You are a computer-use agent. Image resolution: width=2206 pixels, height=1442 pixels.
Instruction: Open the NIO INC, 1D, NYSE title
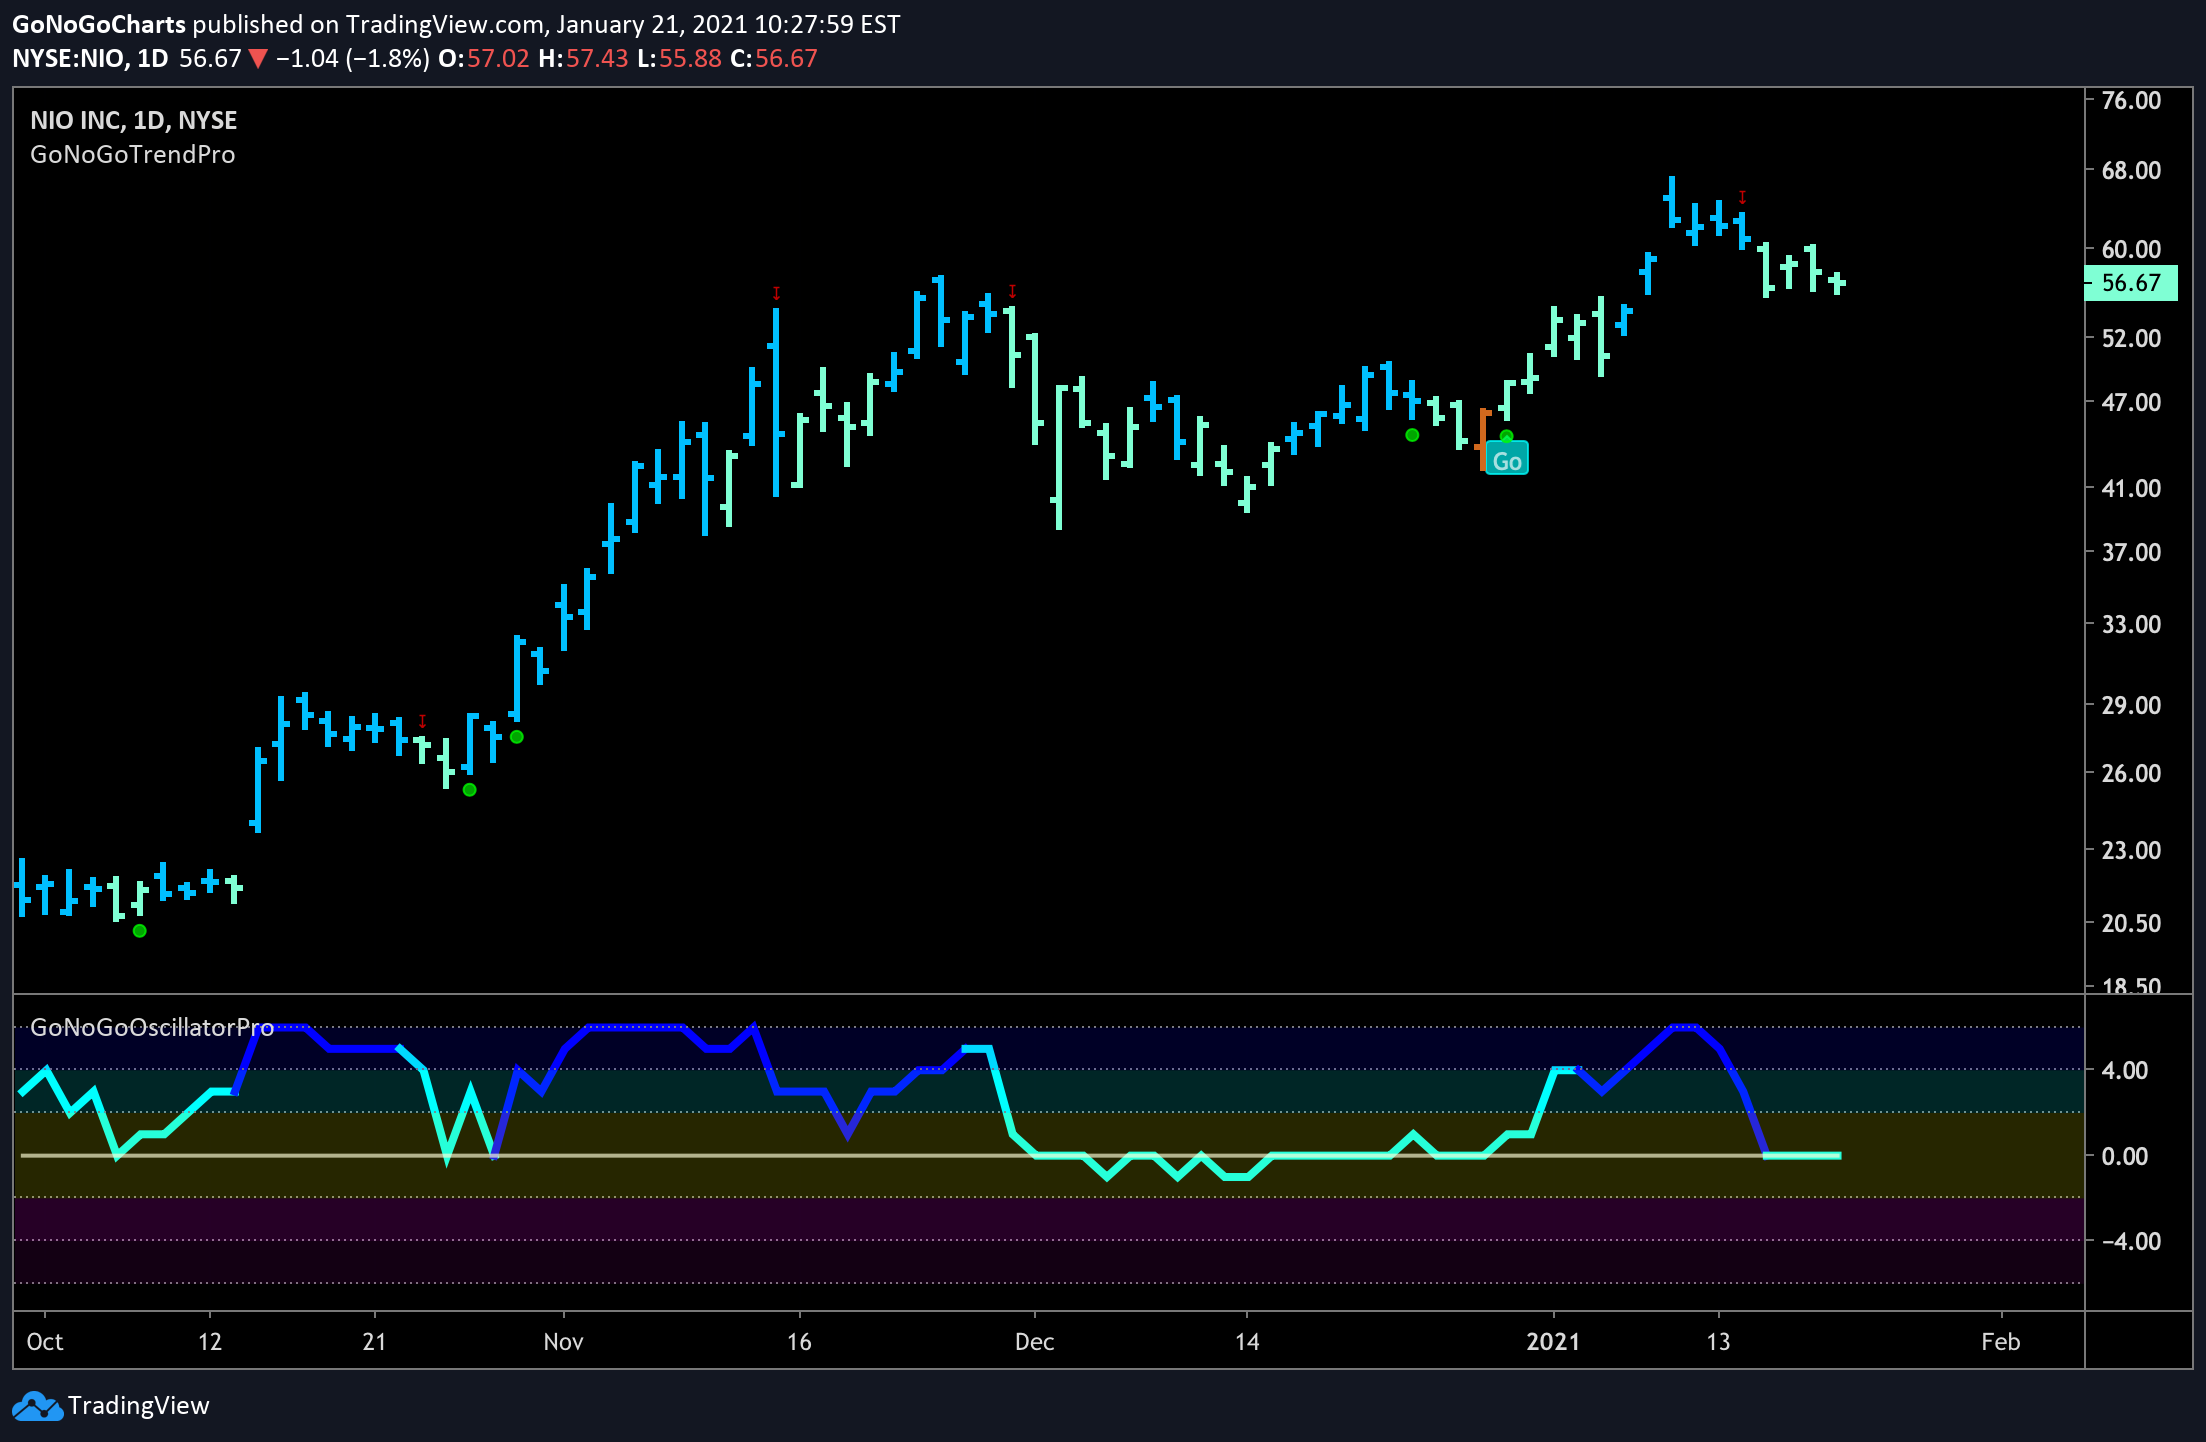pyautogui.click(x=133, y=120)
